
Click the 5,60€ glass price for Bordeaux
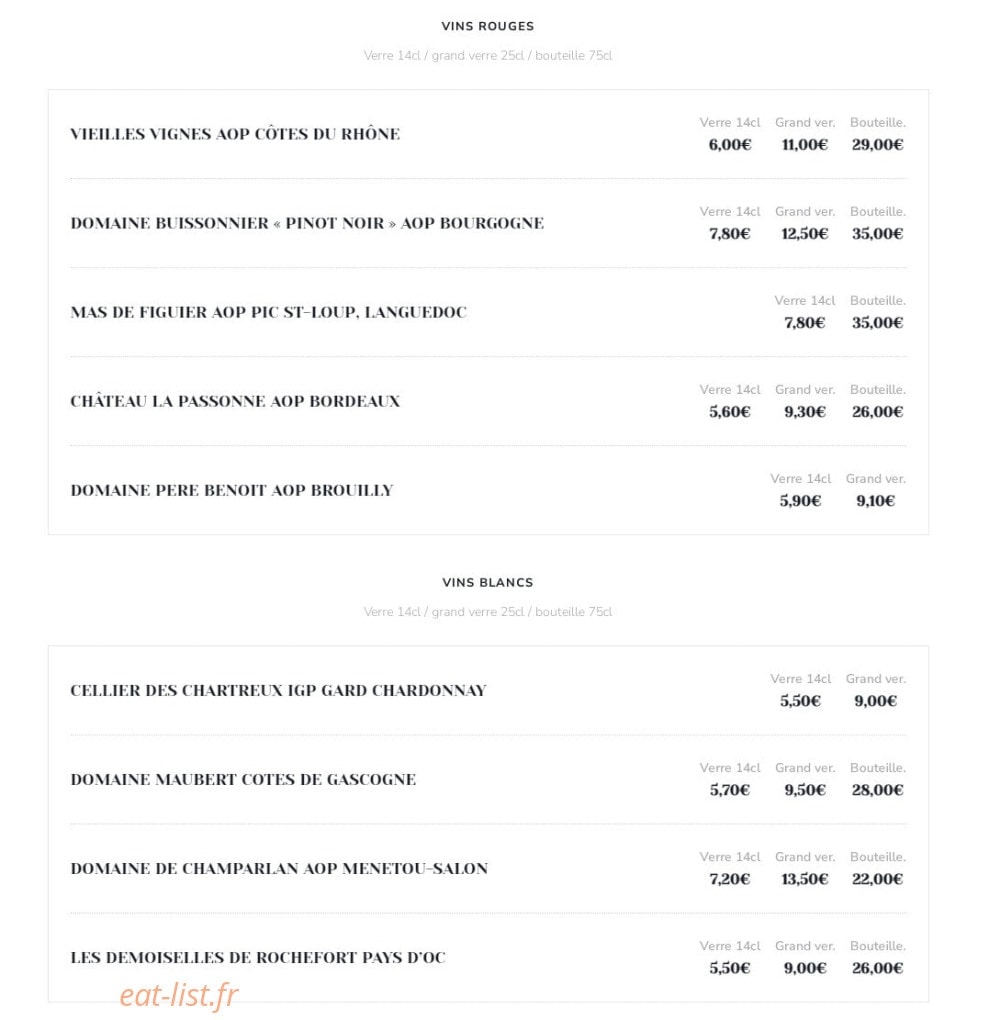tap(730, 412)
